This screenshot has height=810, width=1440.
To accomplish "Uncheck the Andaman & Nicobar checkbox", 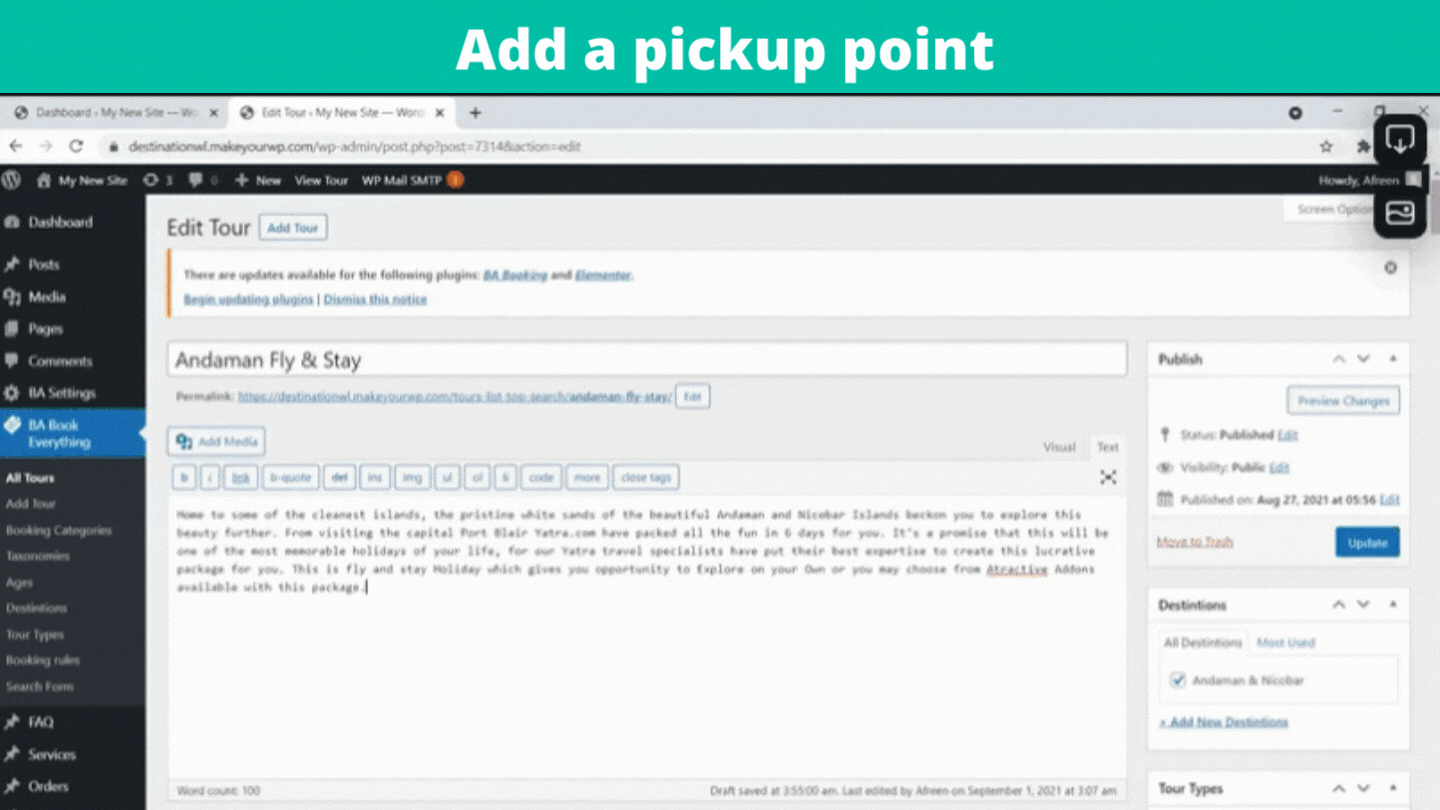I will (x=1178, y=680).
